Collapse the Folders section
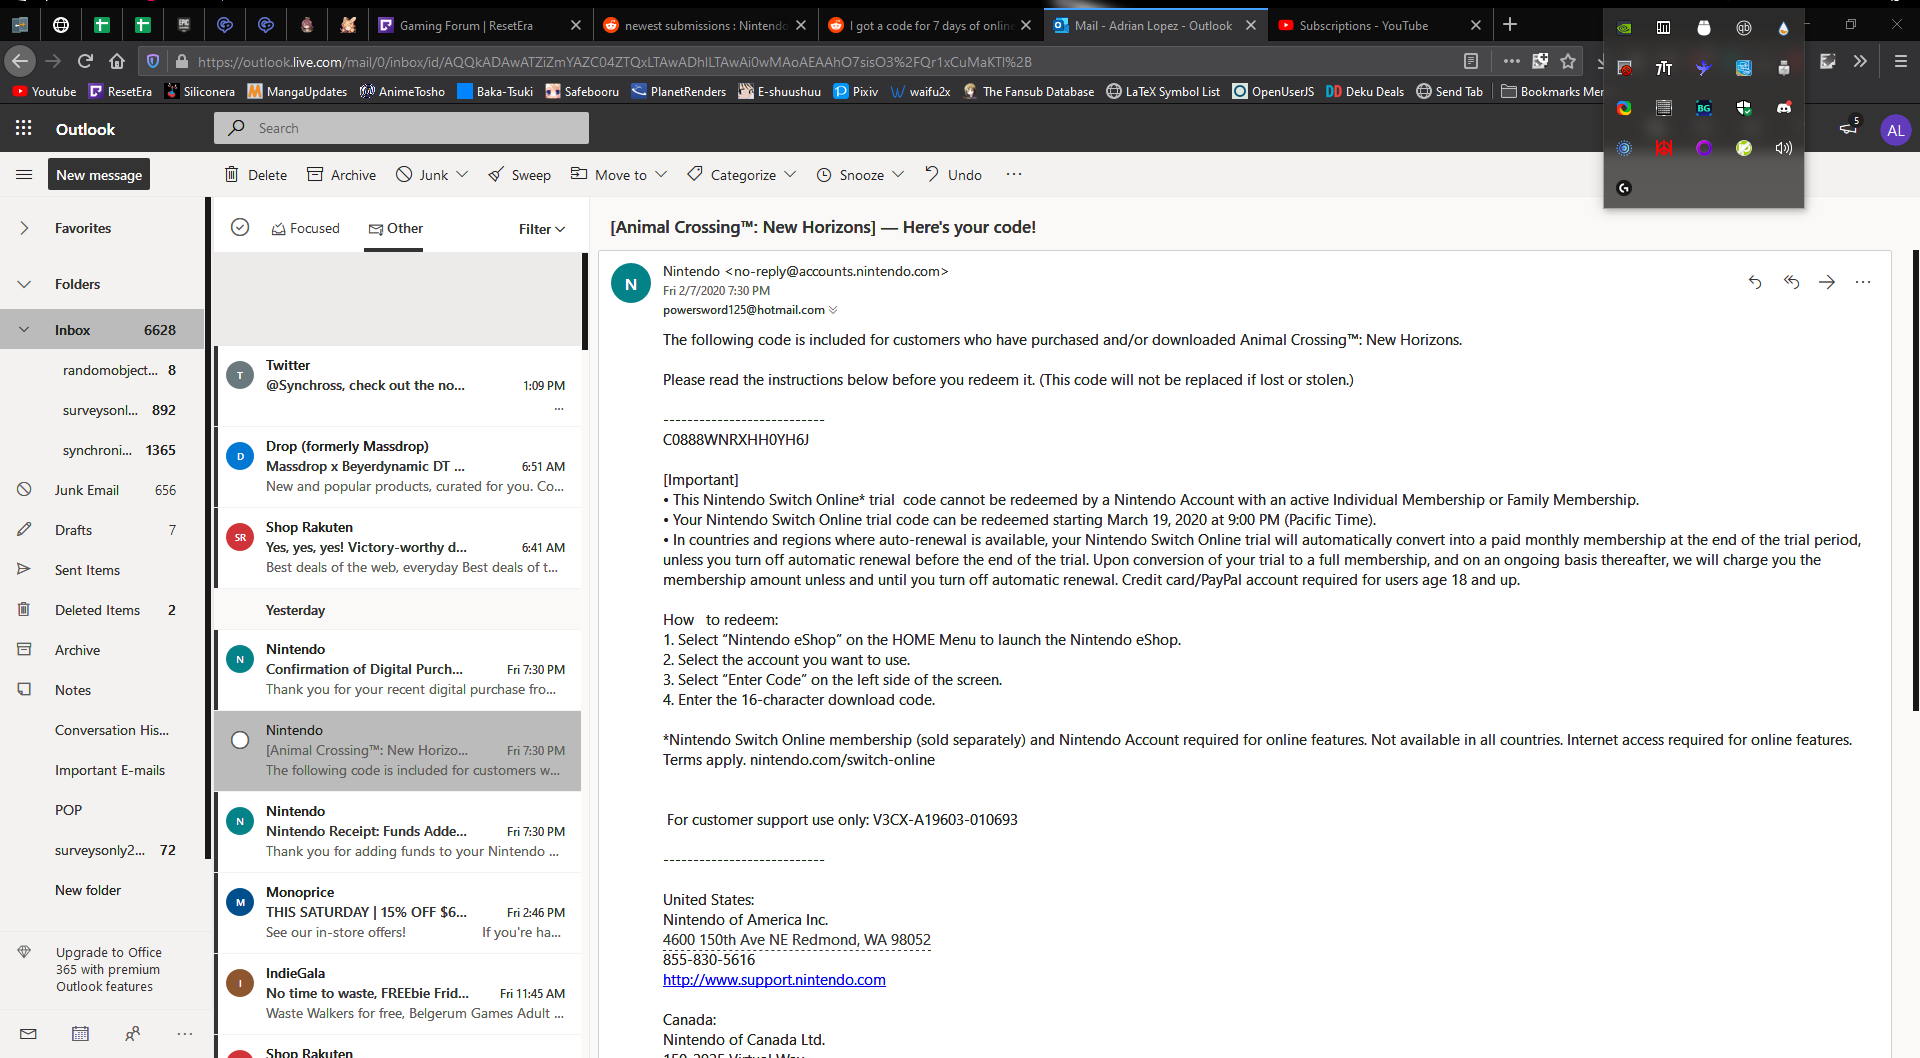1920x1058 pixels. pos(24,284)
